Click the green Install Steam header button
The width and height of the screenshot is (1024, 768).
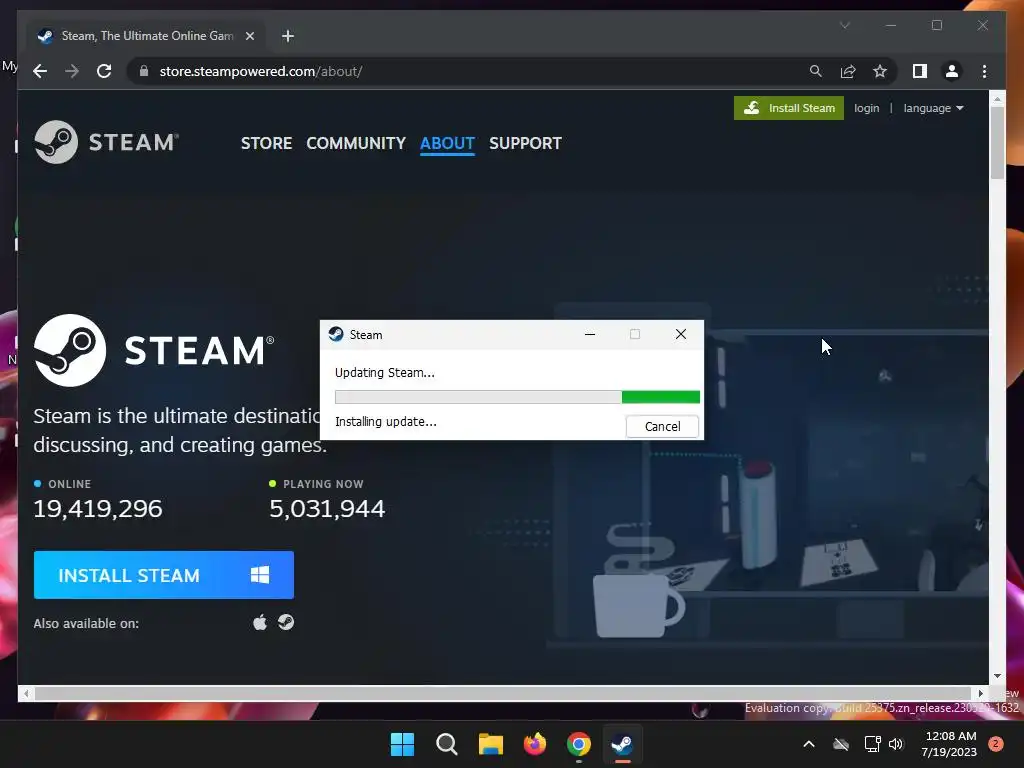point(789,108)
